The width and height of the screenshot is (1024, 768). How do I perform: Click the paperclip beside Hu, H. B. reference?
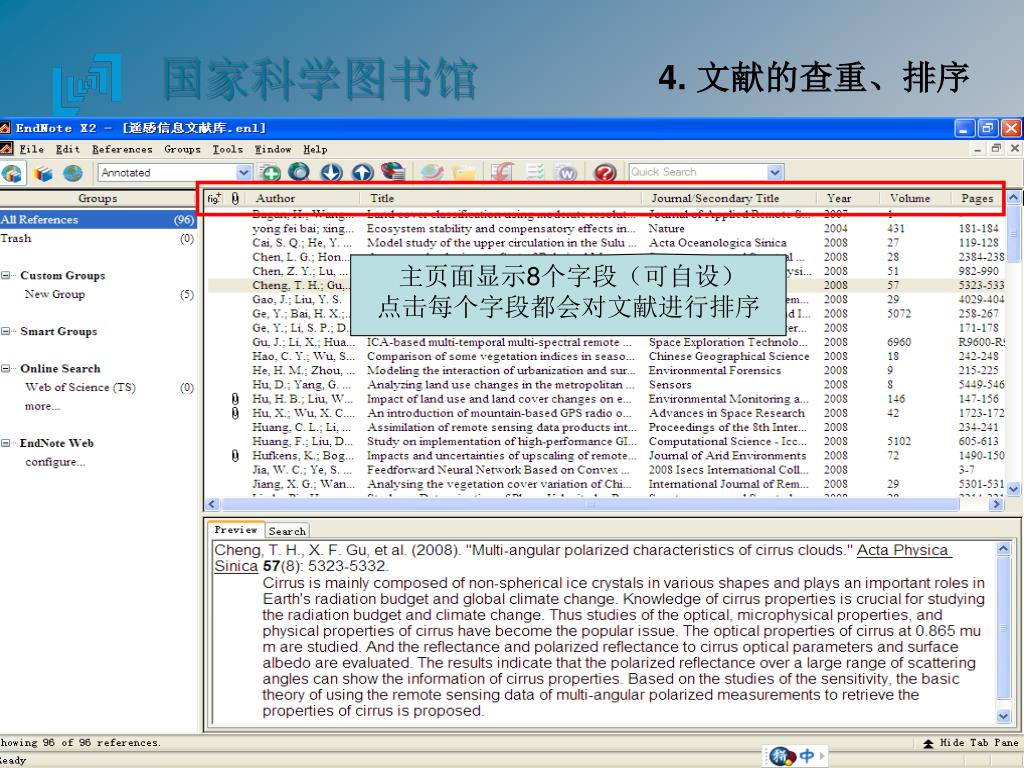coord(235,398)
